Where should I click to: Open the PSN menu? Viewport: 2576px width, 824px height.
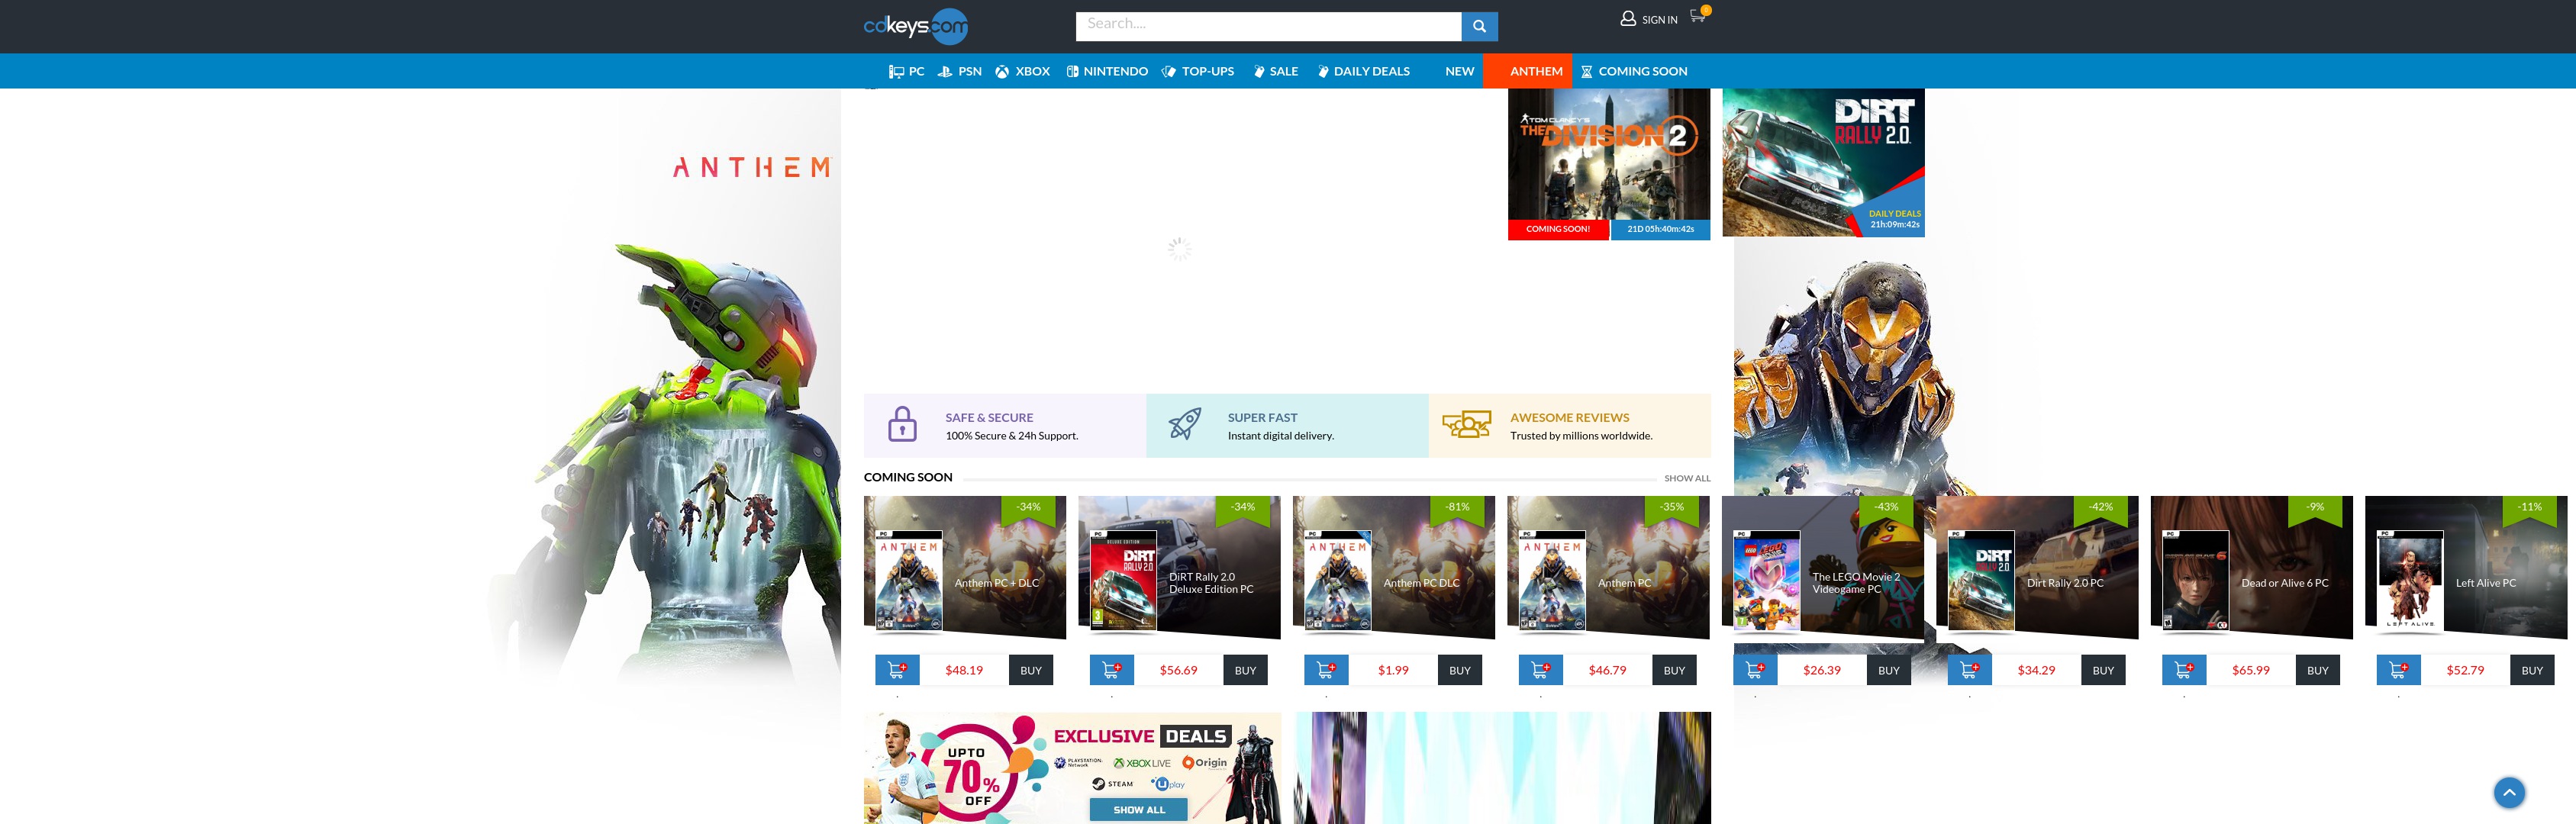(x=960, y=71)
